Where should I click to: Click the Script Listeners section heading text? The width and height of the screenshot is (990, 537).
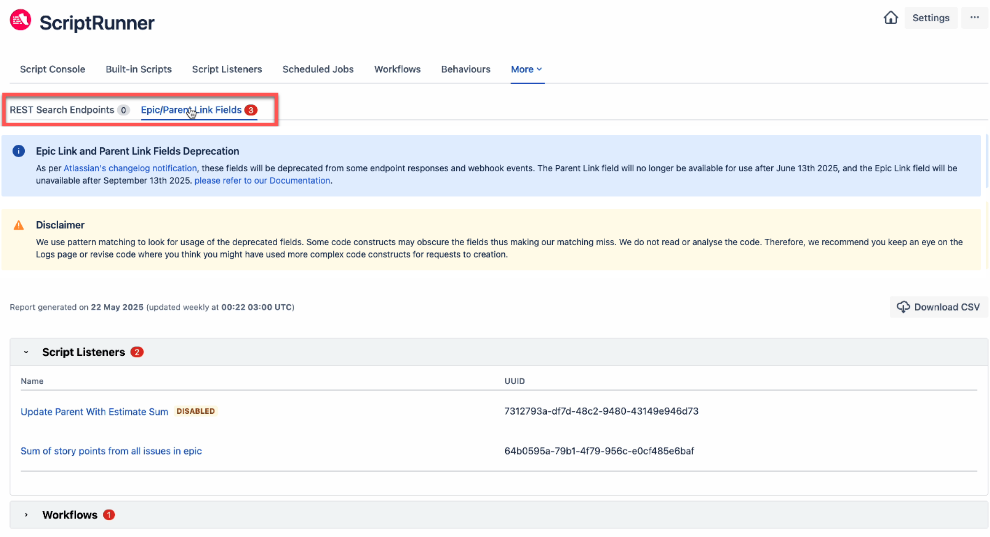pyautogui.click(x=83, y=352)
